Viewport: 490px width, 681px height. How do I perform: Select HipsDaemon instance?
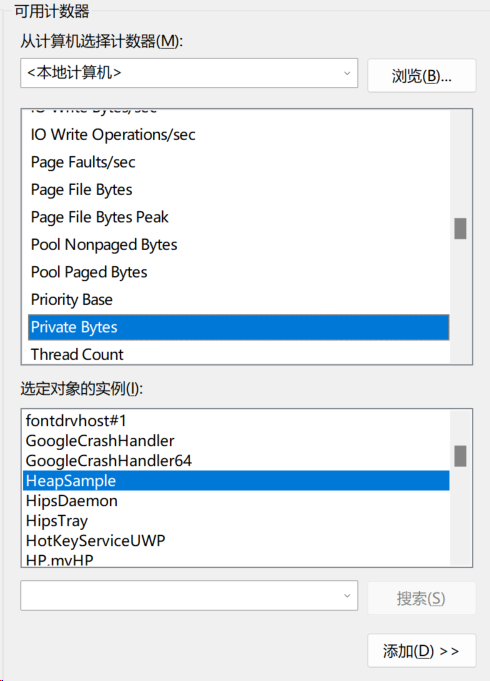click(236, 501)
